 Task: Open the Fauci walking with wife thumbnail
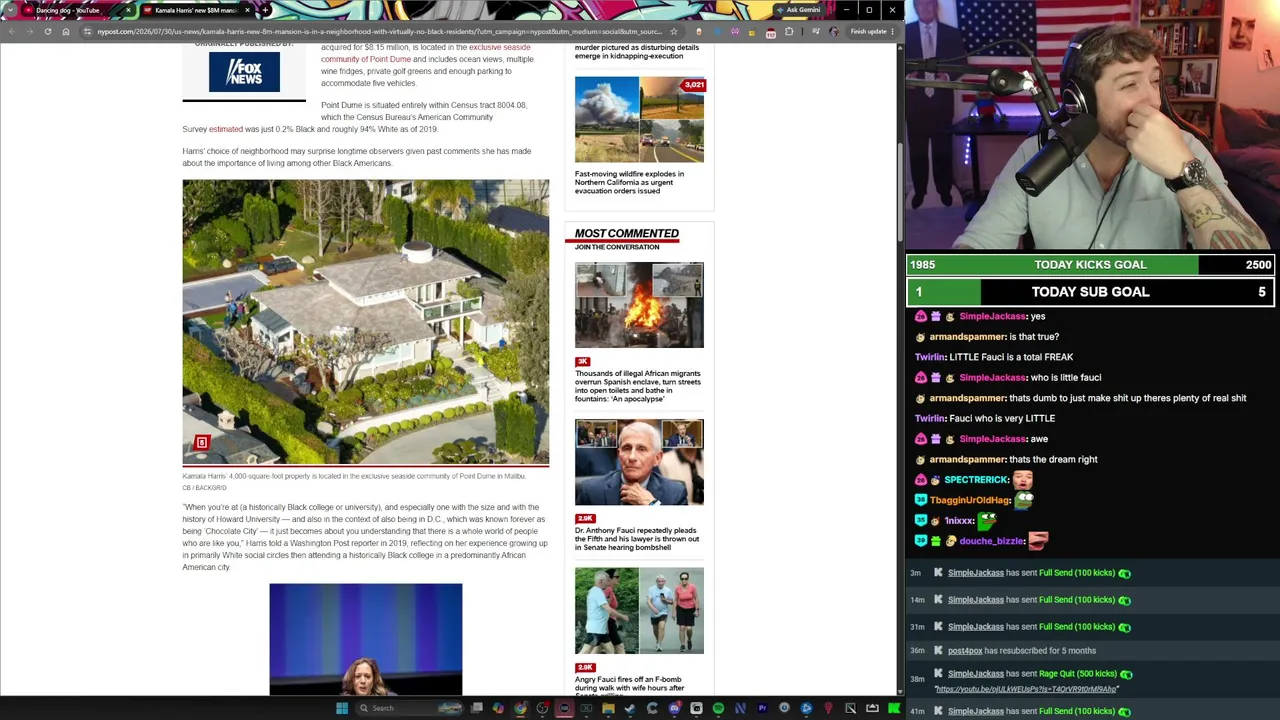tap(639, 611)
